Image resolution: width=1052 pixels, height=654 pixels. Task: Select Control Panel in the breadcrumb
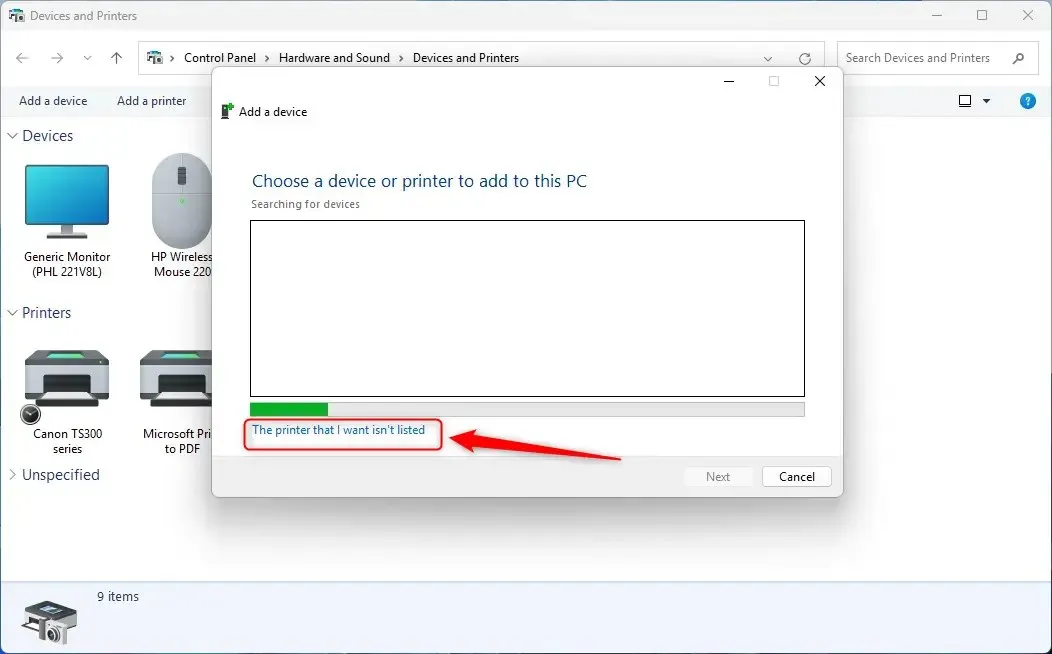pyautogui.click(x=219, y=58)
